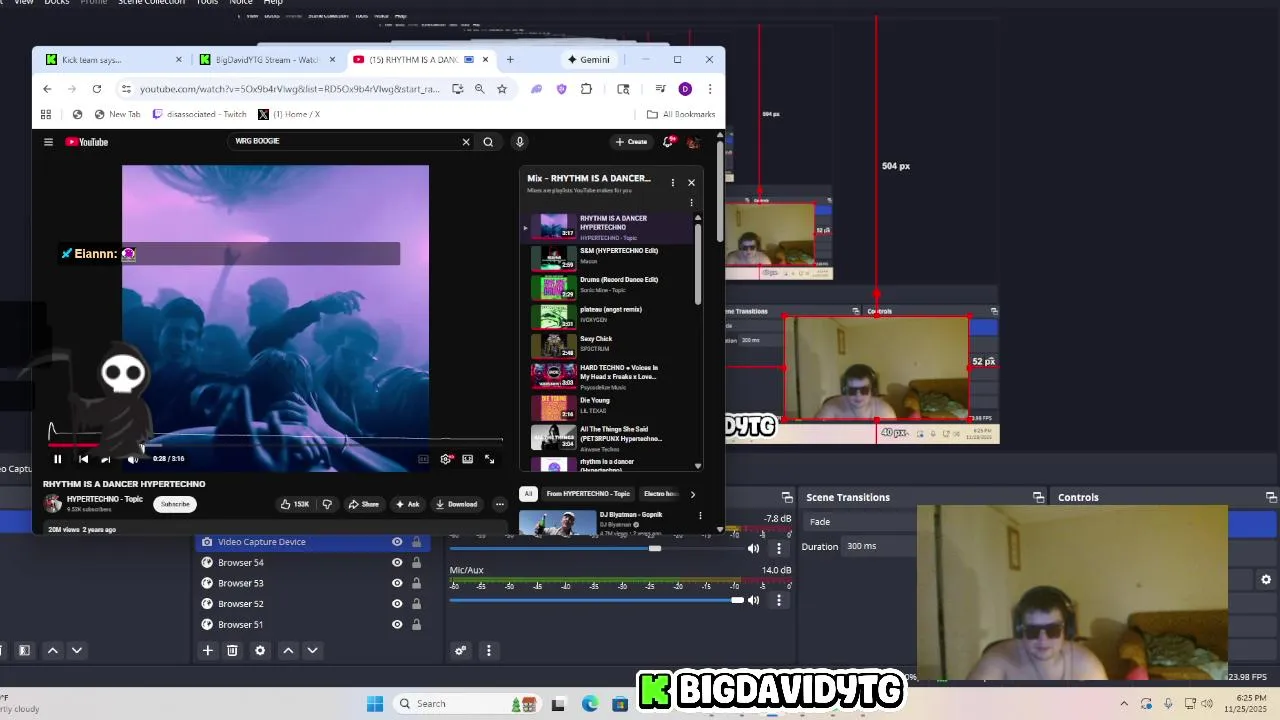Run search with magnifier icon on YouTube
The height and width of the screenshot is (720, 1280).
coord(488,142)
